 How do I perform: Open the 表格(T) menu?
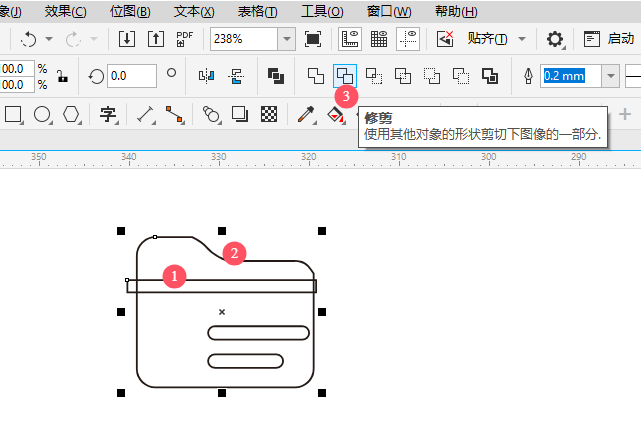(x=258, y=11)
